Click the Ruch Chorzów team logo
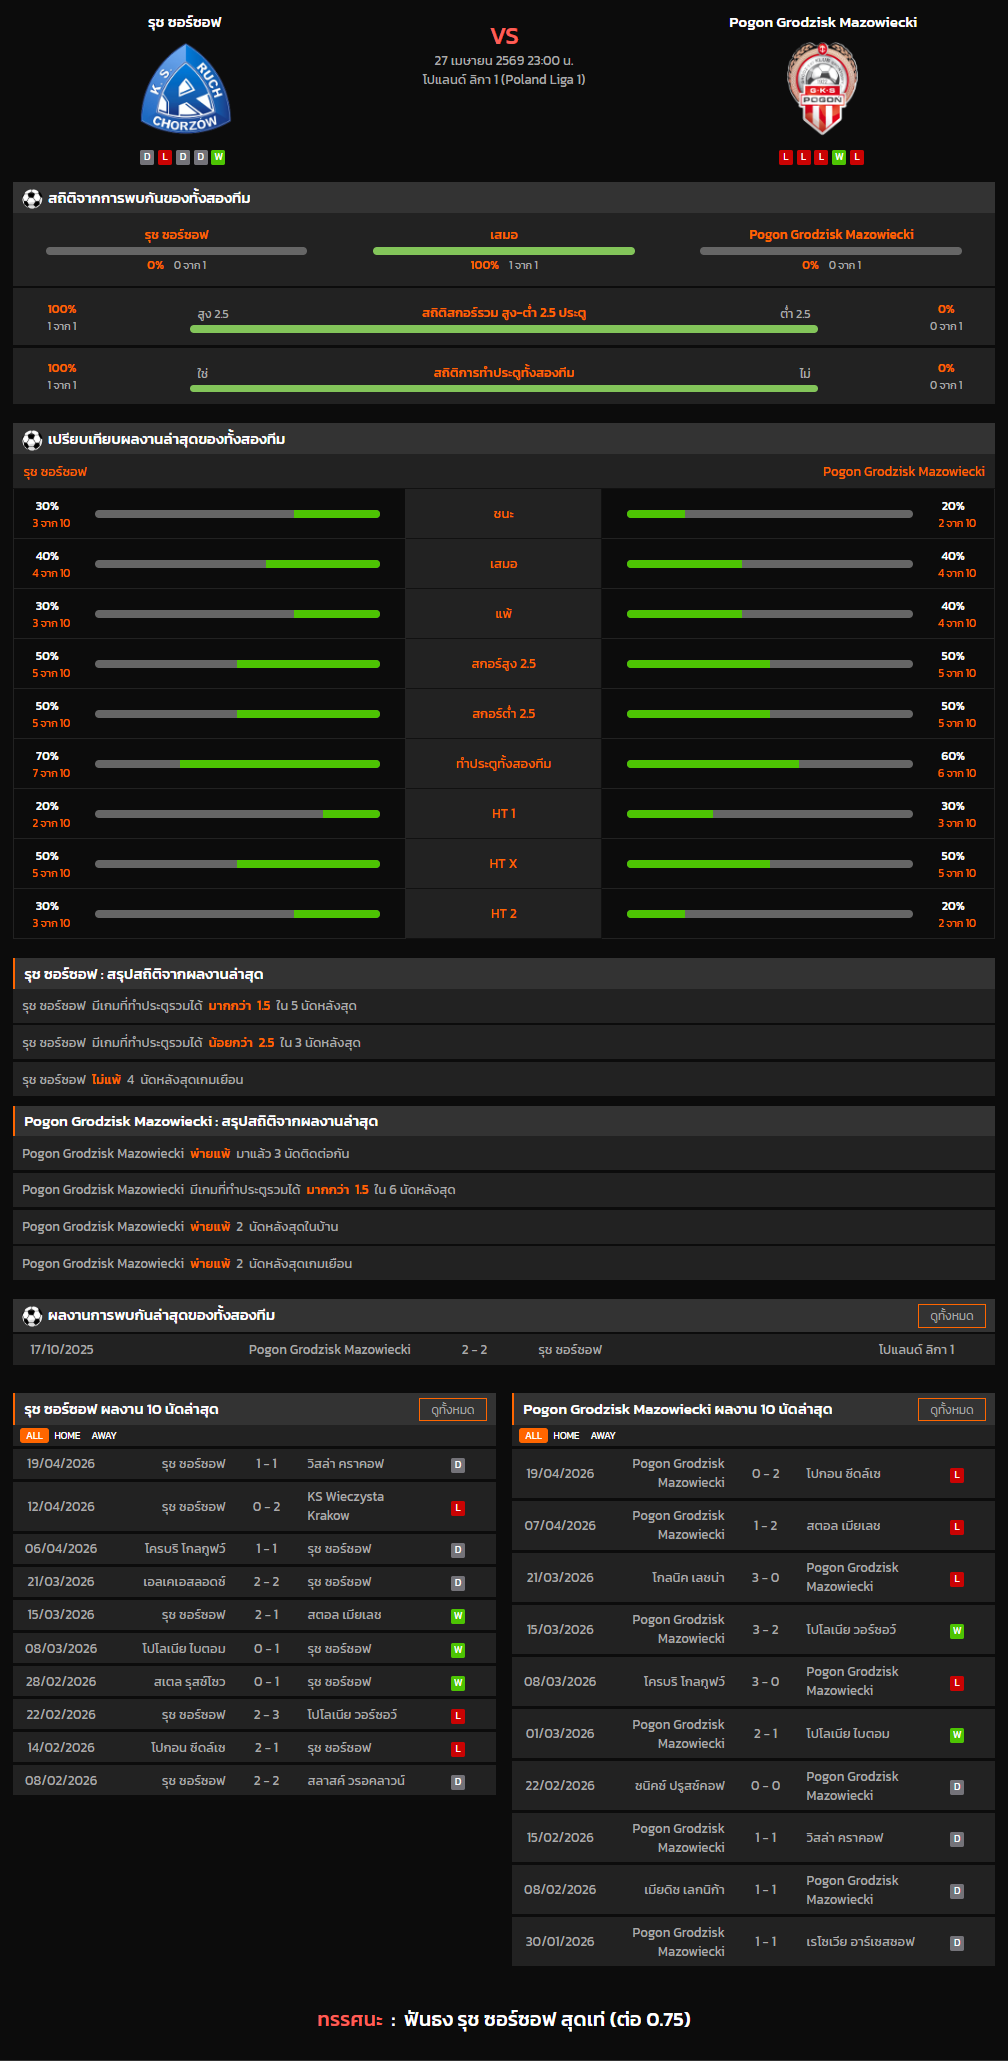 point(185,91)
